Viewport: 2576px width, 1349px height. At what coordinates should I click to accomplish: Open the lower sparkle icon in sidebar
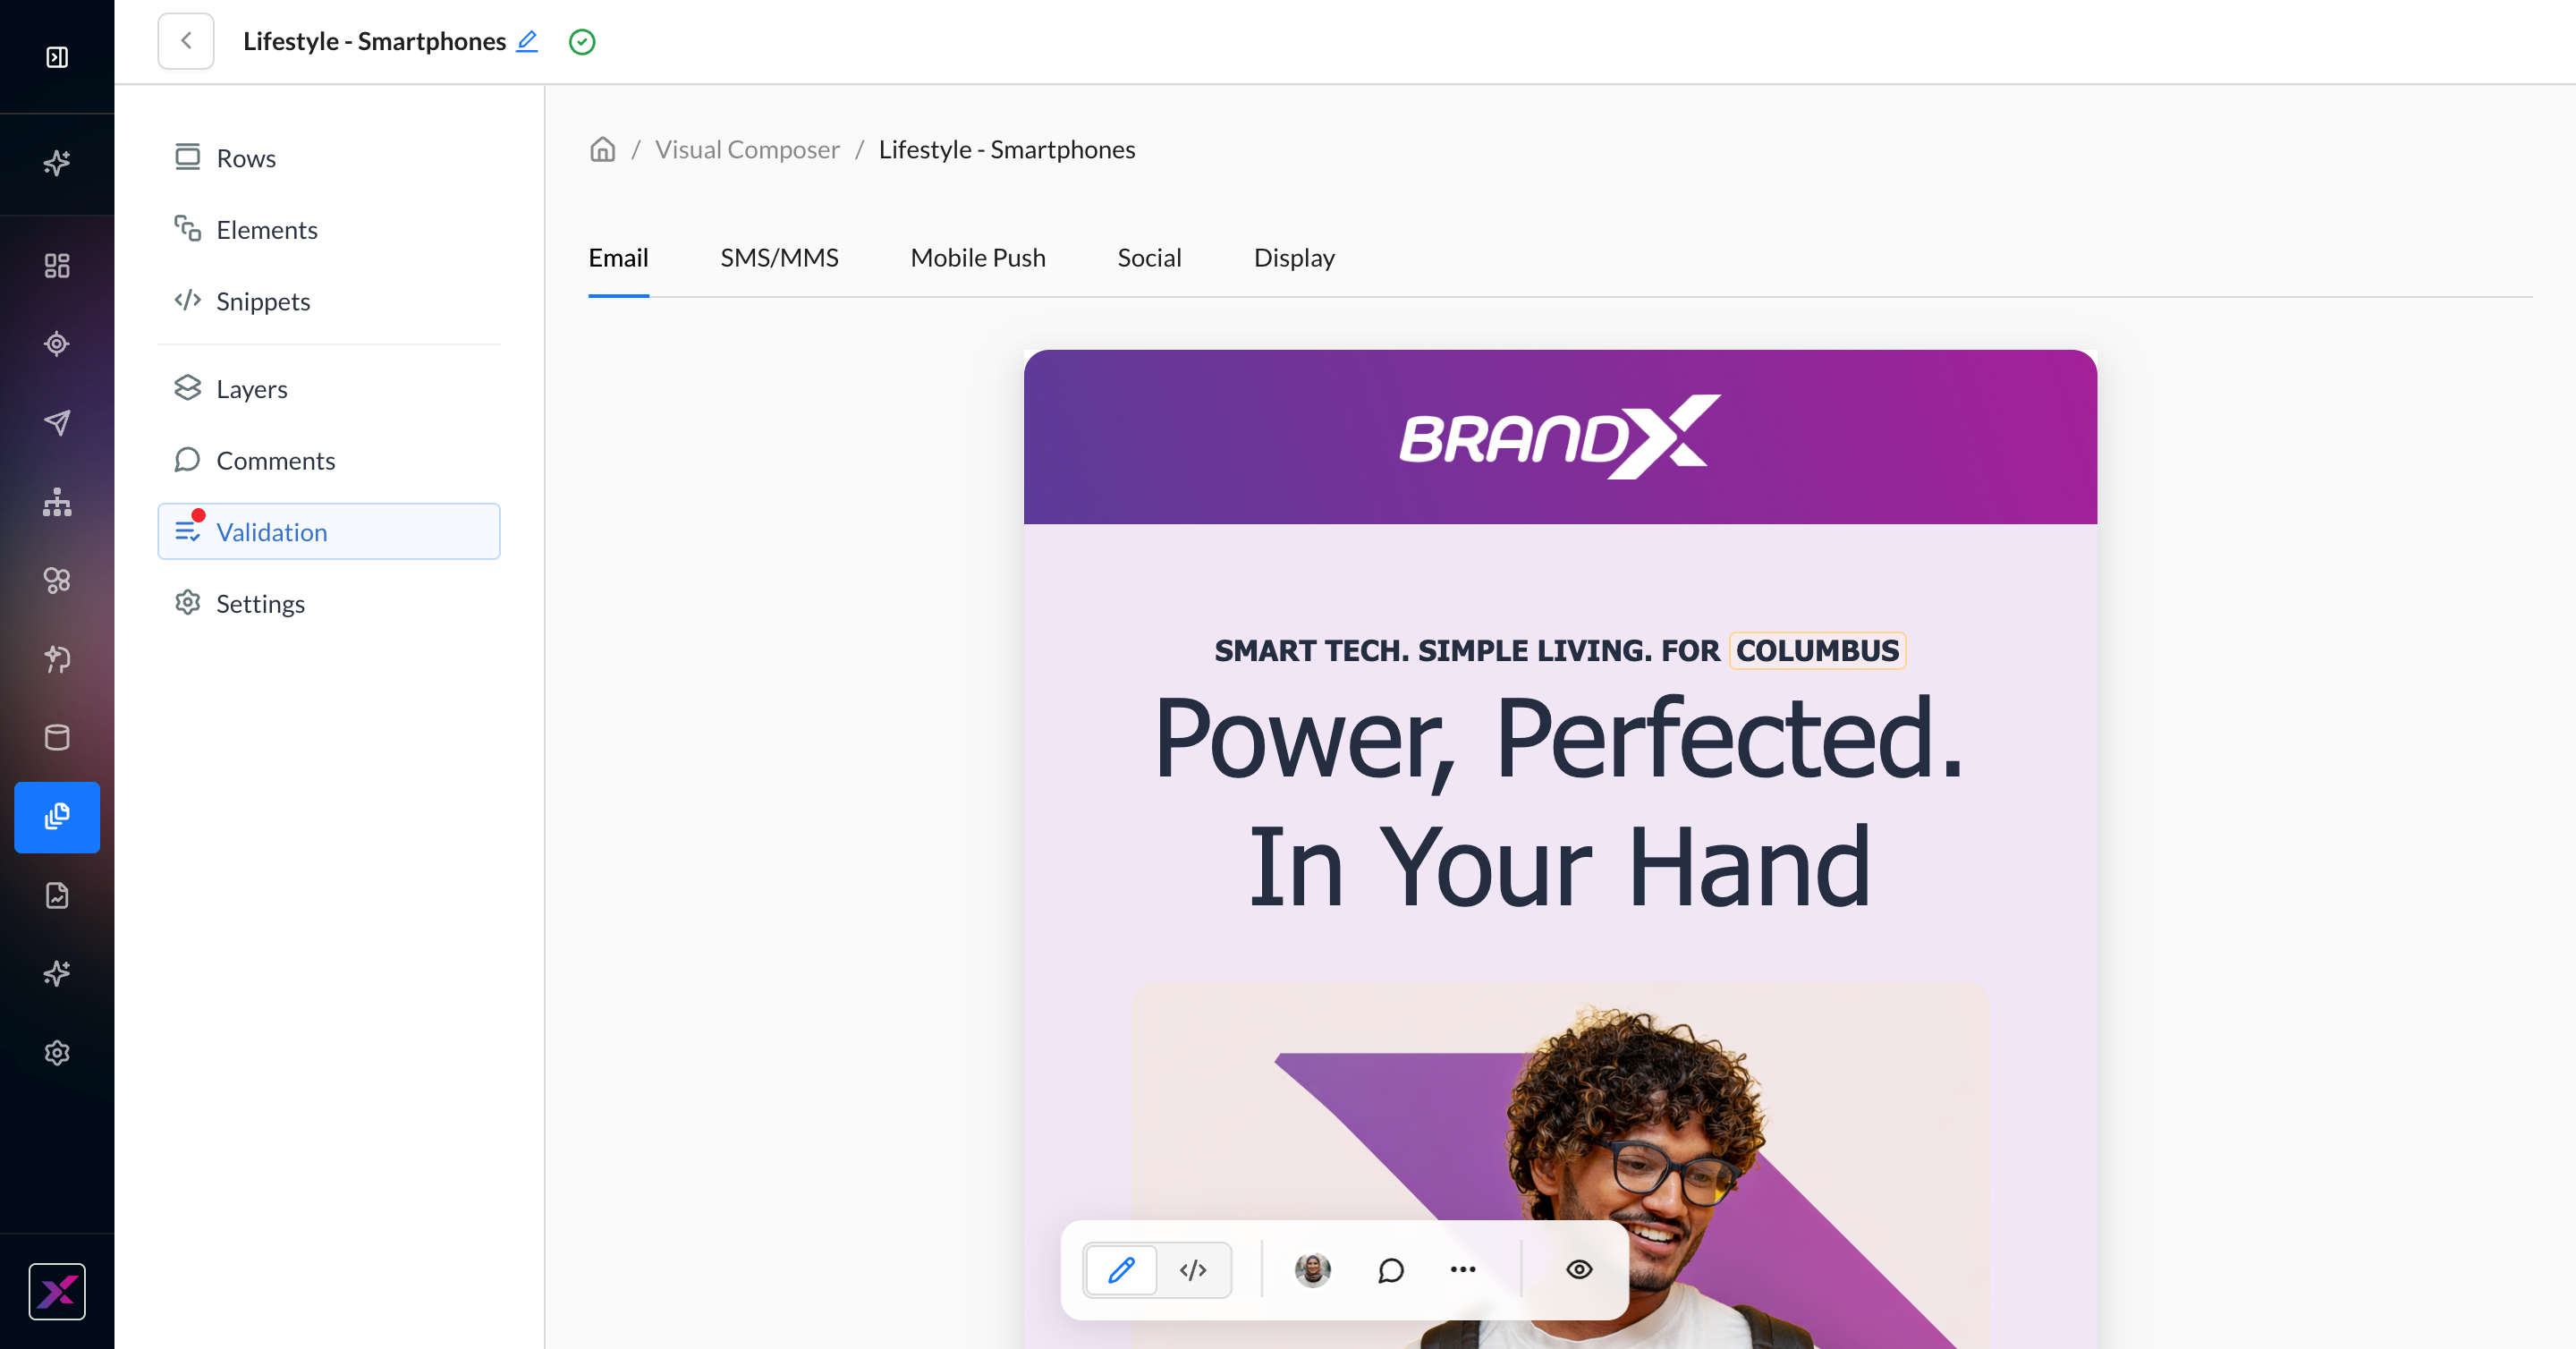coord(57,974)
